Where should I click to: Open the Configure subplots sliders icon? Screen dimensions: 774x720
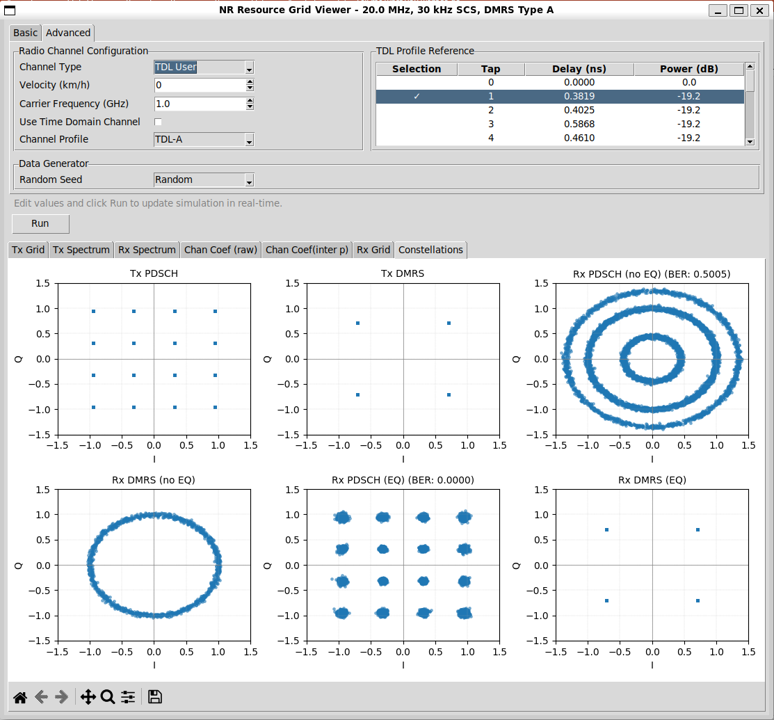click(128, 697)
